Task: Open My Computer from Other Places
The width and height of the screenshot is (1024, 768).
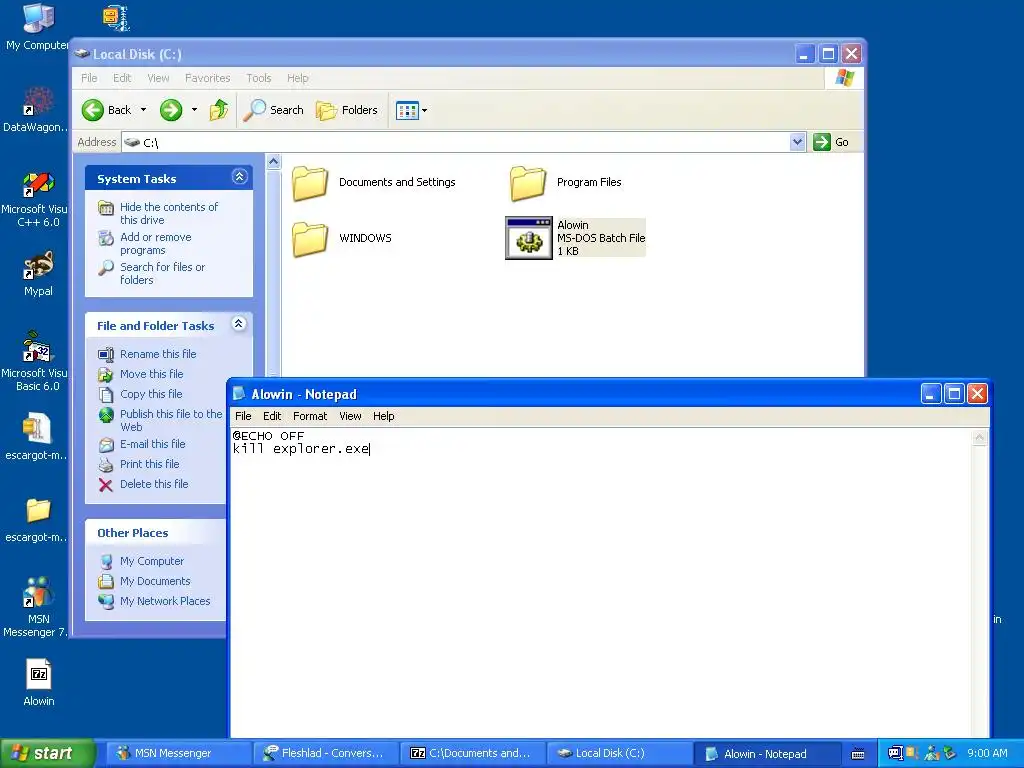Action: [x=152, y=562]
